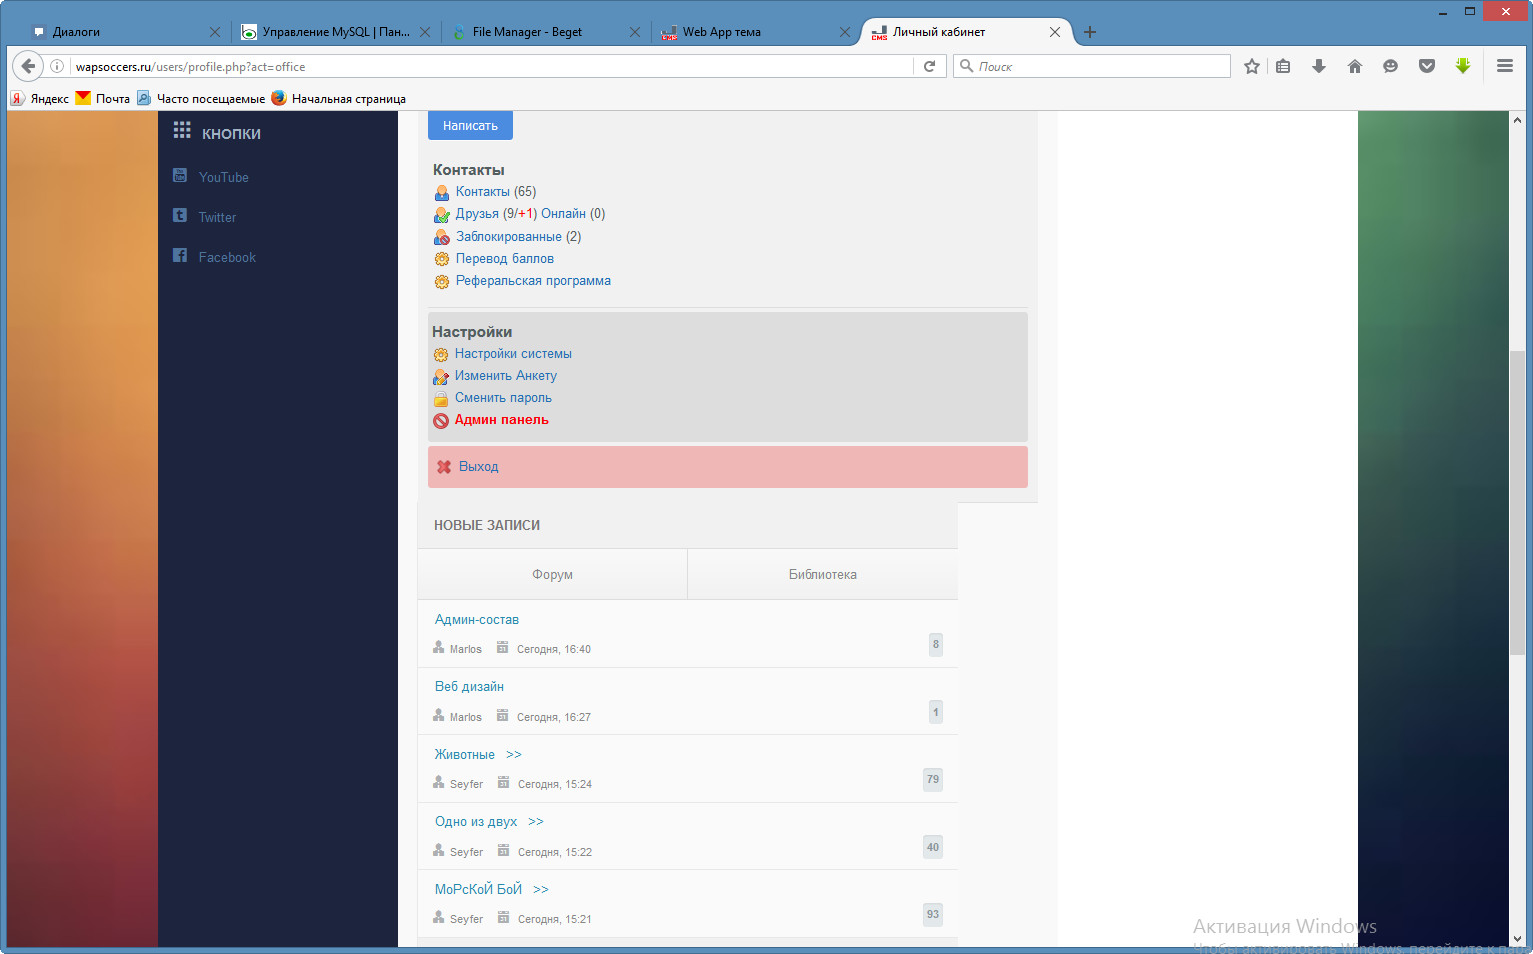Screen dimensions: 1533x954
Task: Open the Firefox hamburger menu
Action: tap(1504, 66)
